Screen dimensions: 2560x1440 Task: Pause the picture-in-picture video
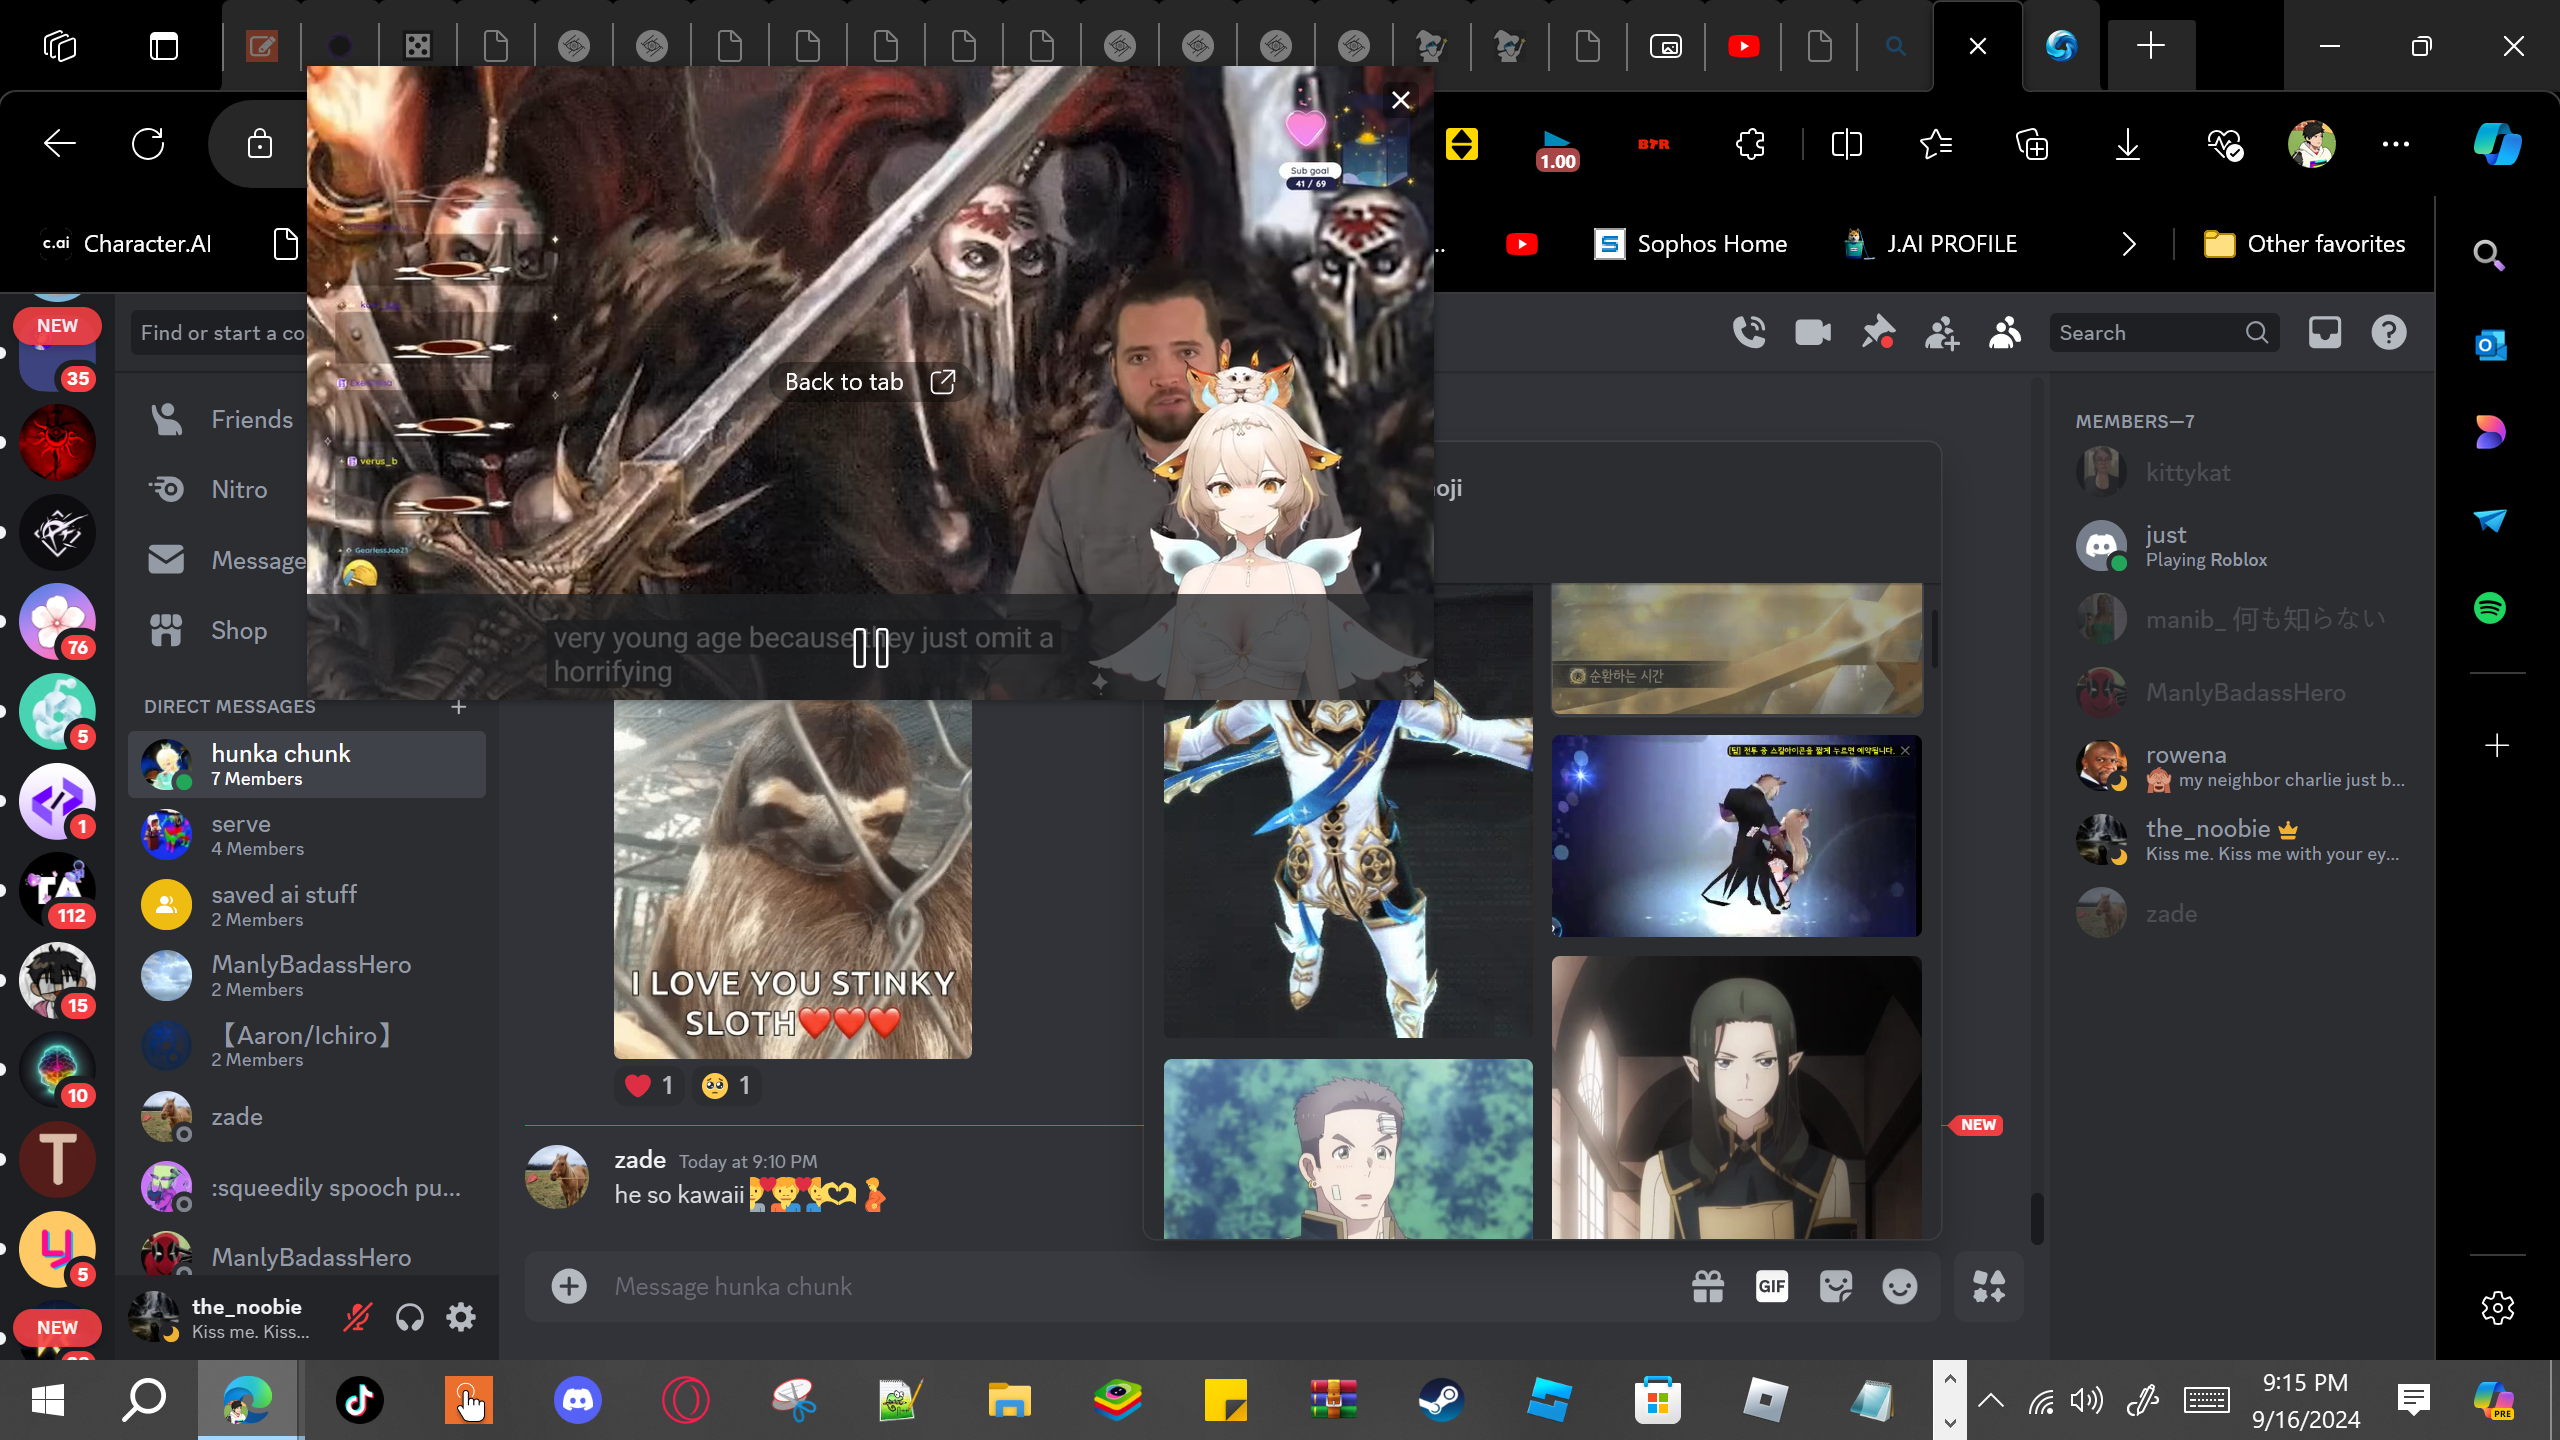(x=871, y=649)
